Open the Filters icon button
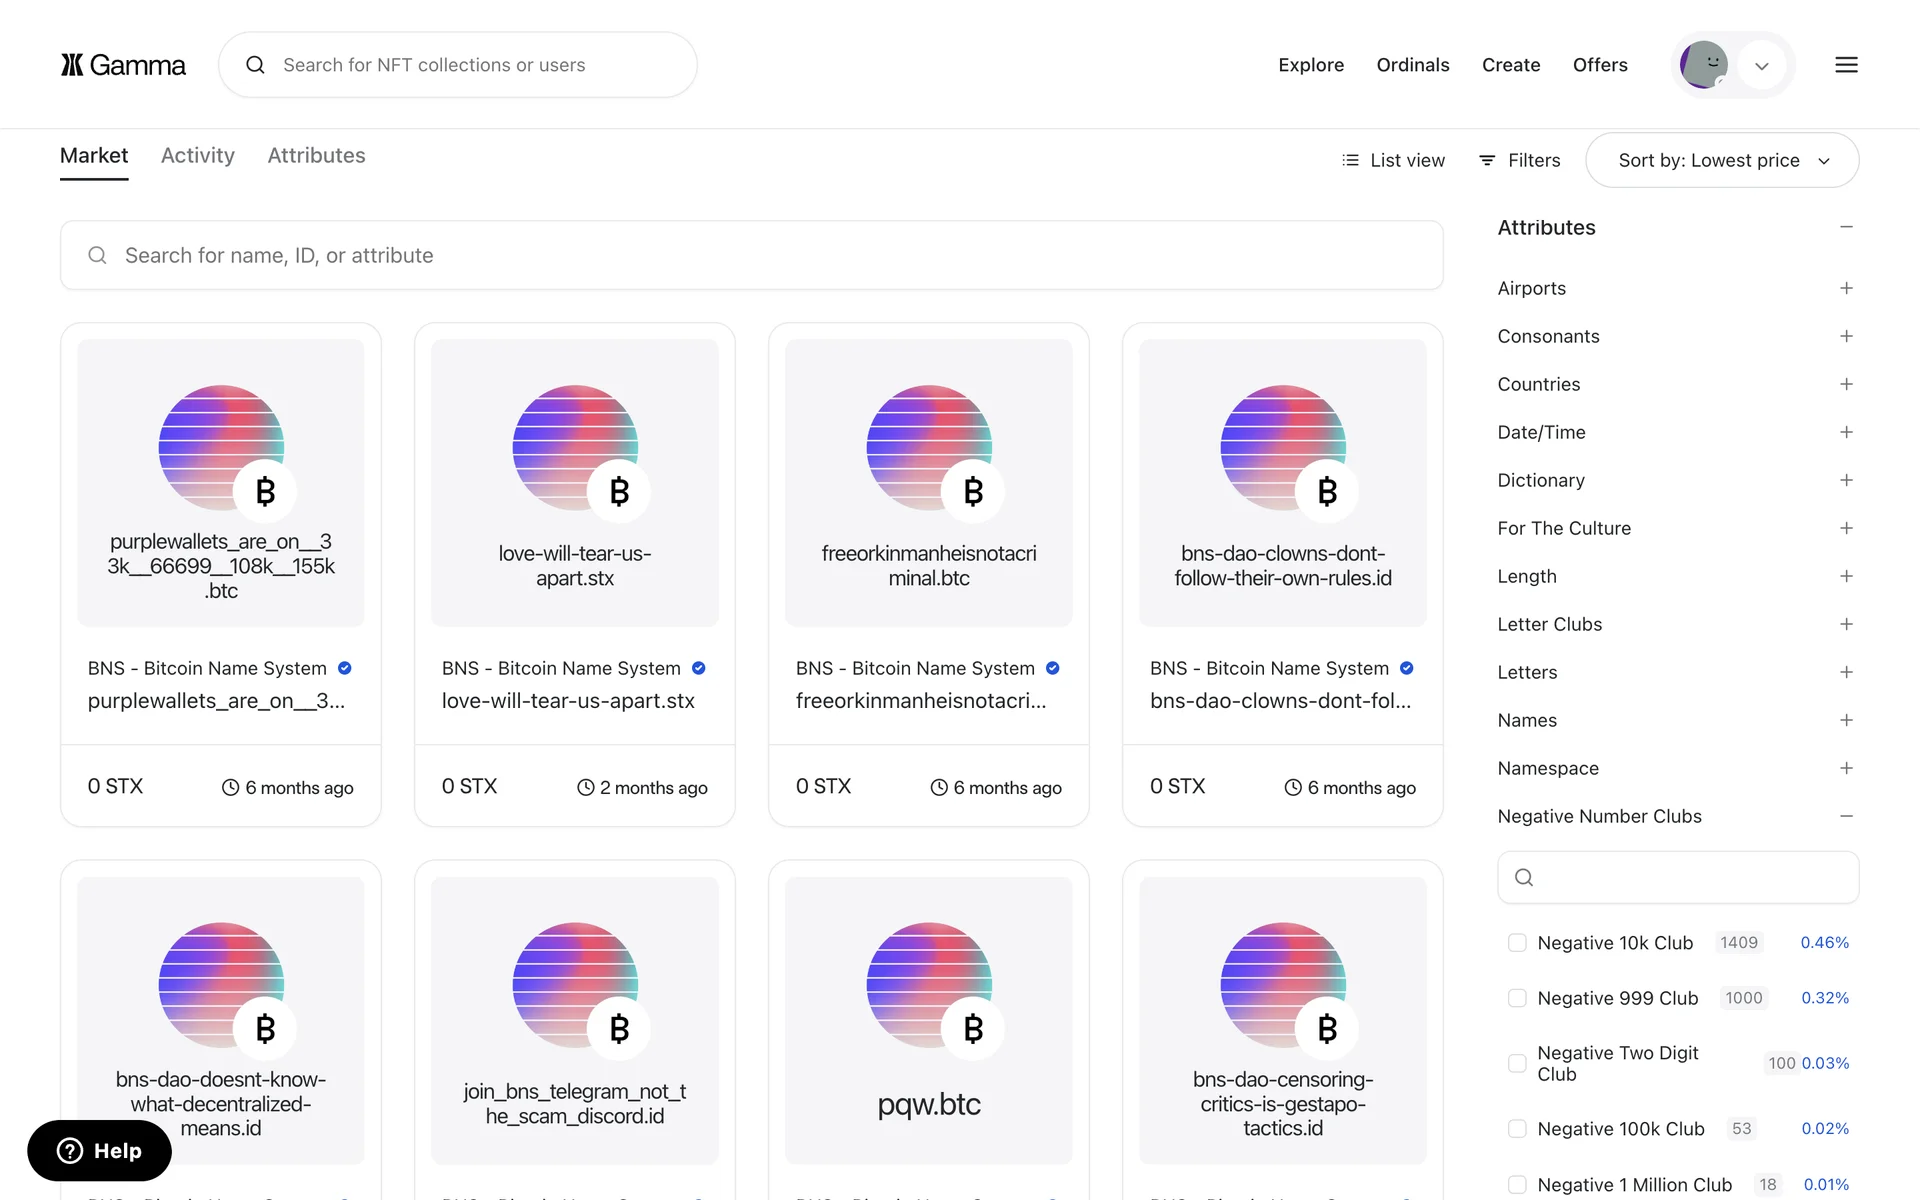The height and width of the screenshot is (1200, 1920). (1487, 160)
